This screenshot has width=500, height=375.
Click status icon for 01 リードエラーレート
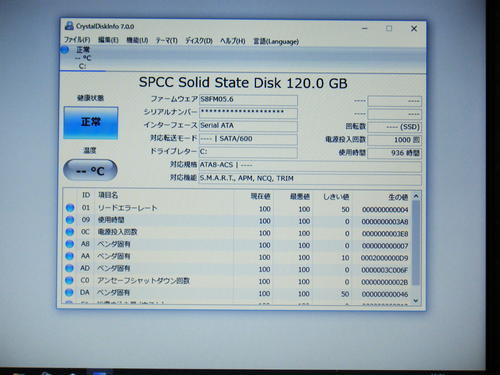pos(70,208)
